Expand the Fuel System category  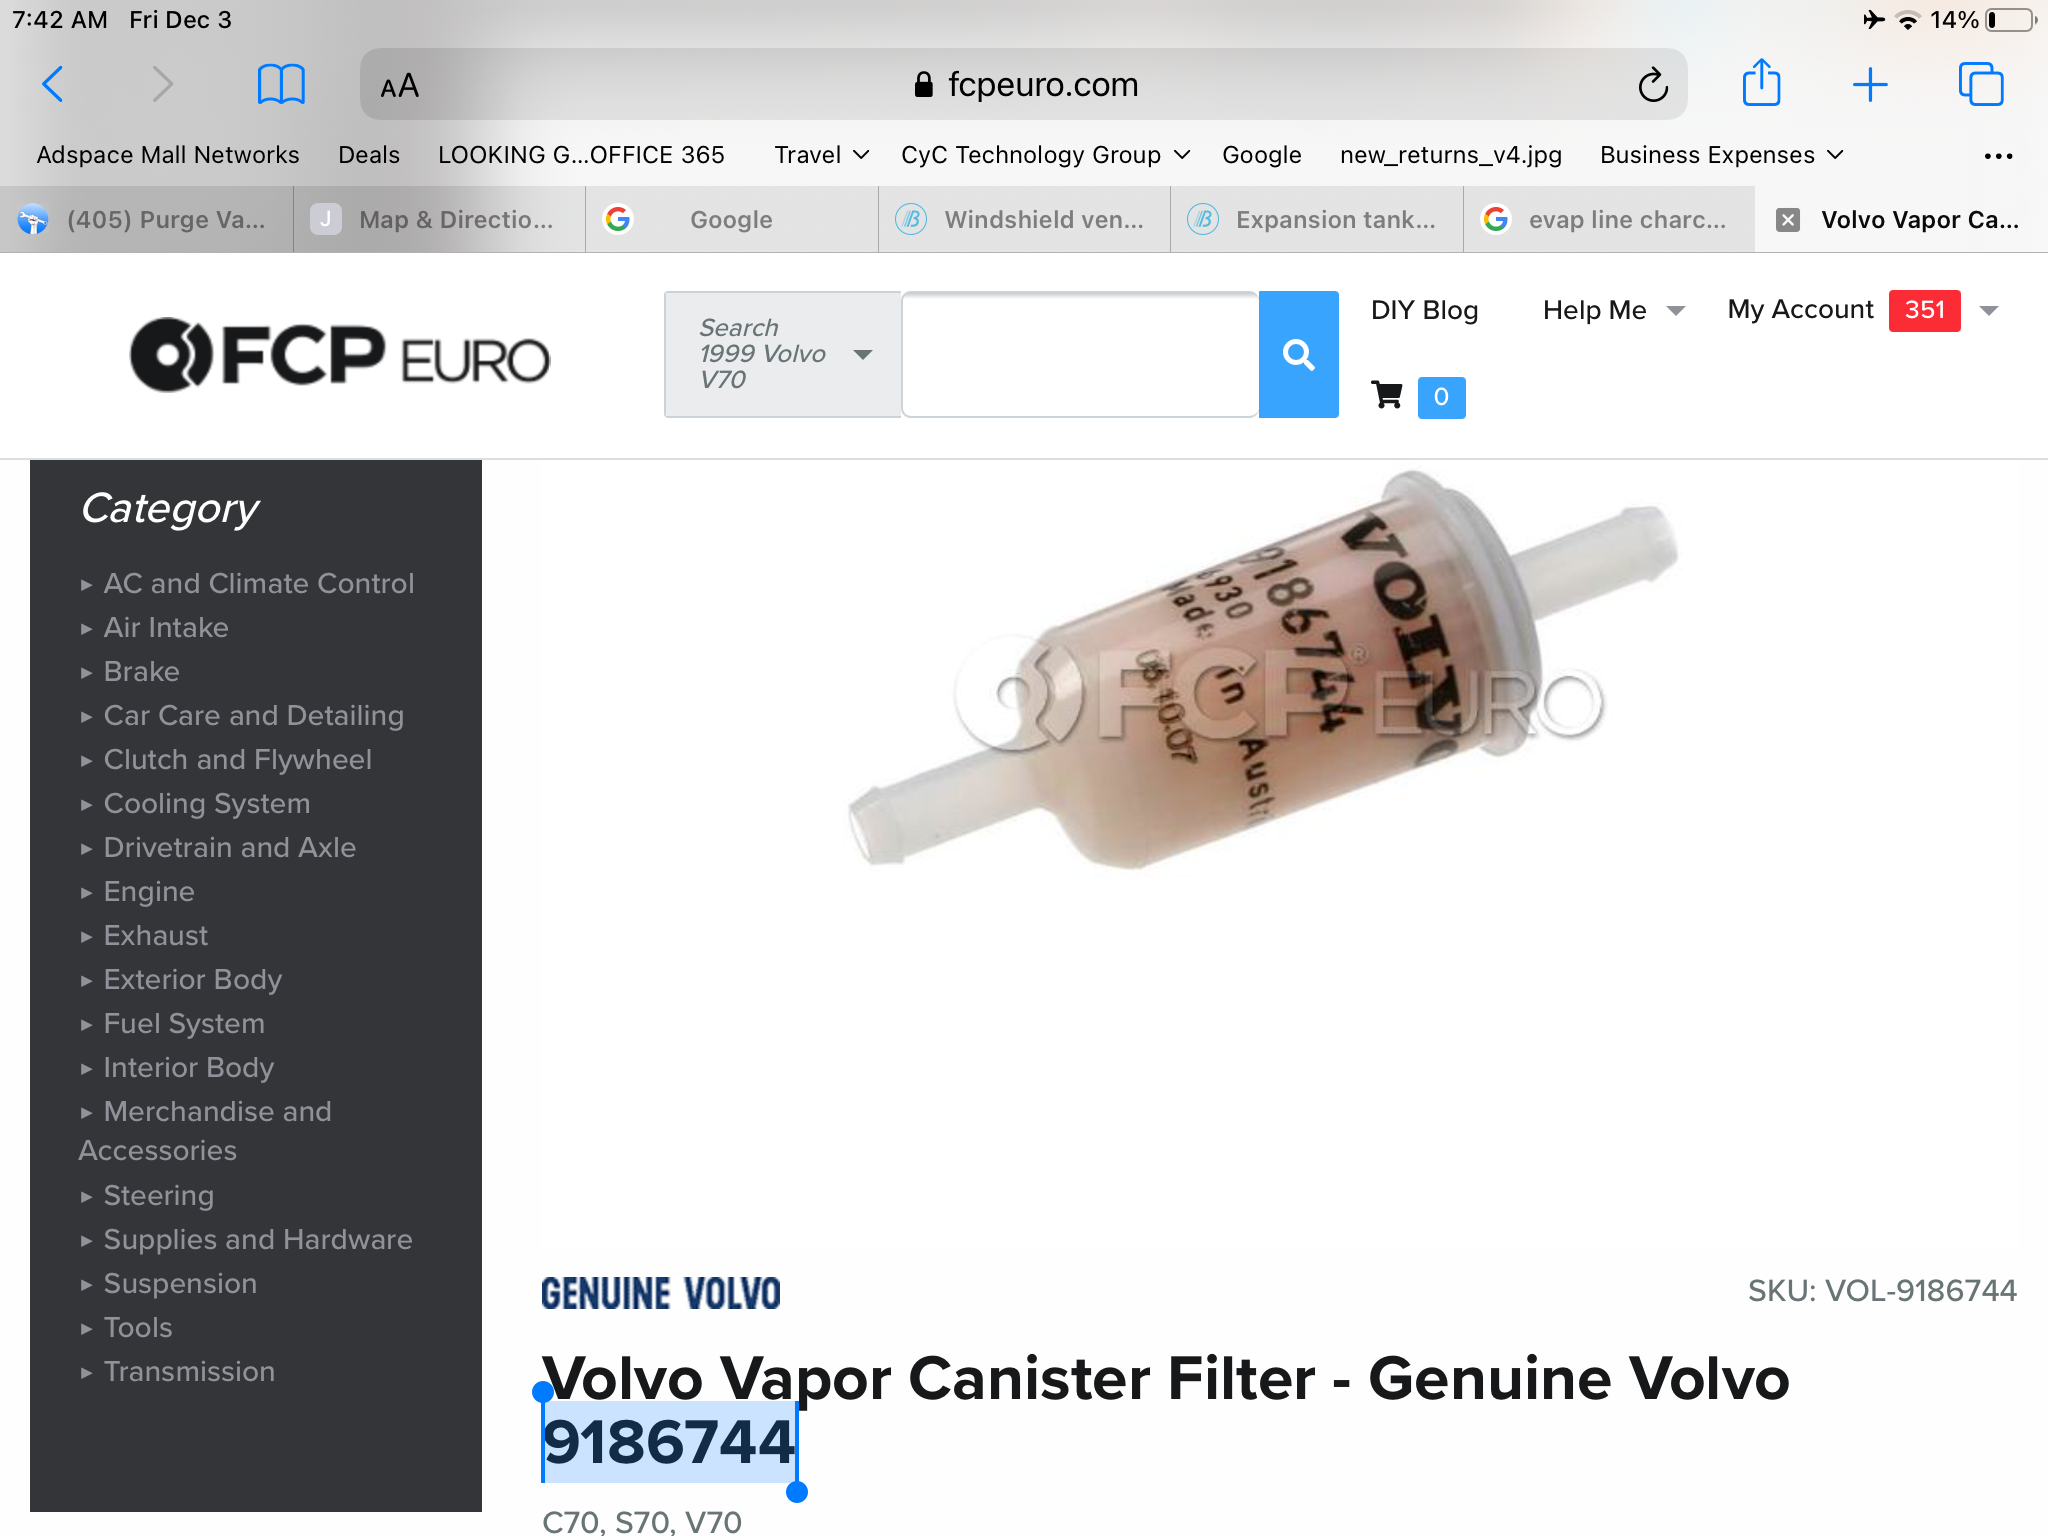coord(184,1023)
